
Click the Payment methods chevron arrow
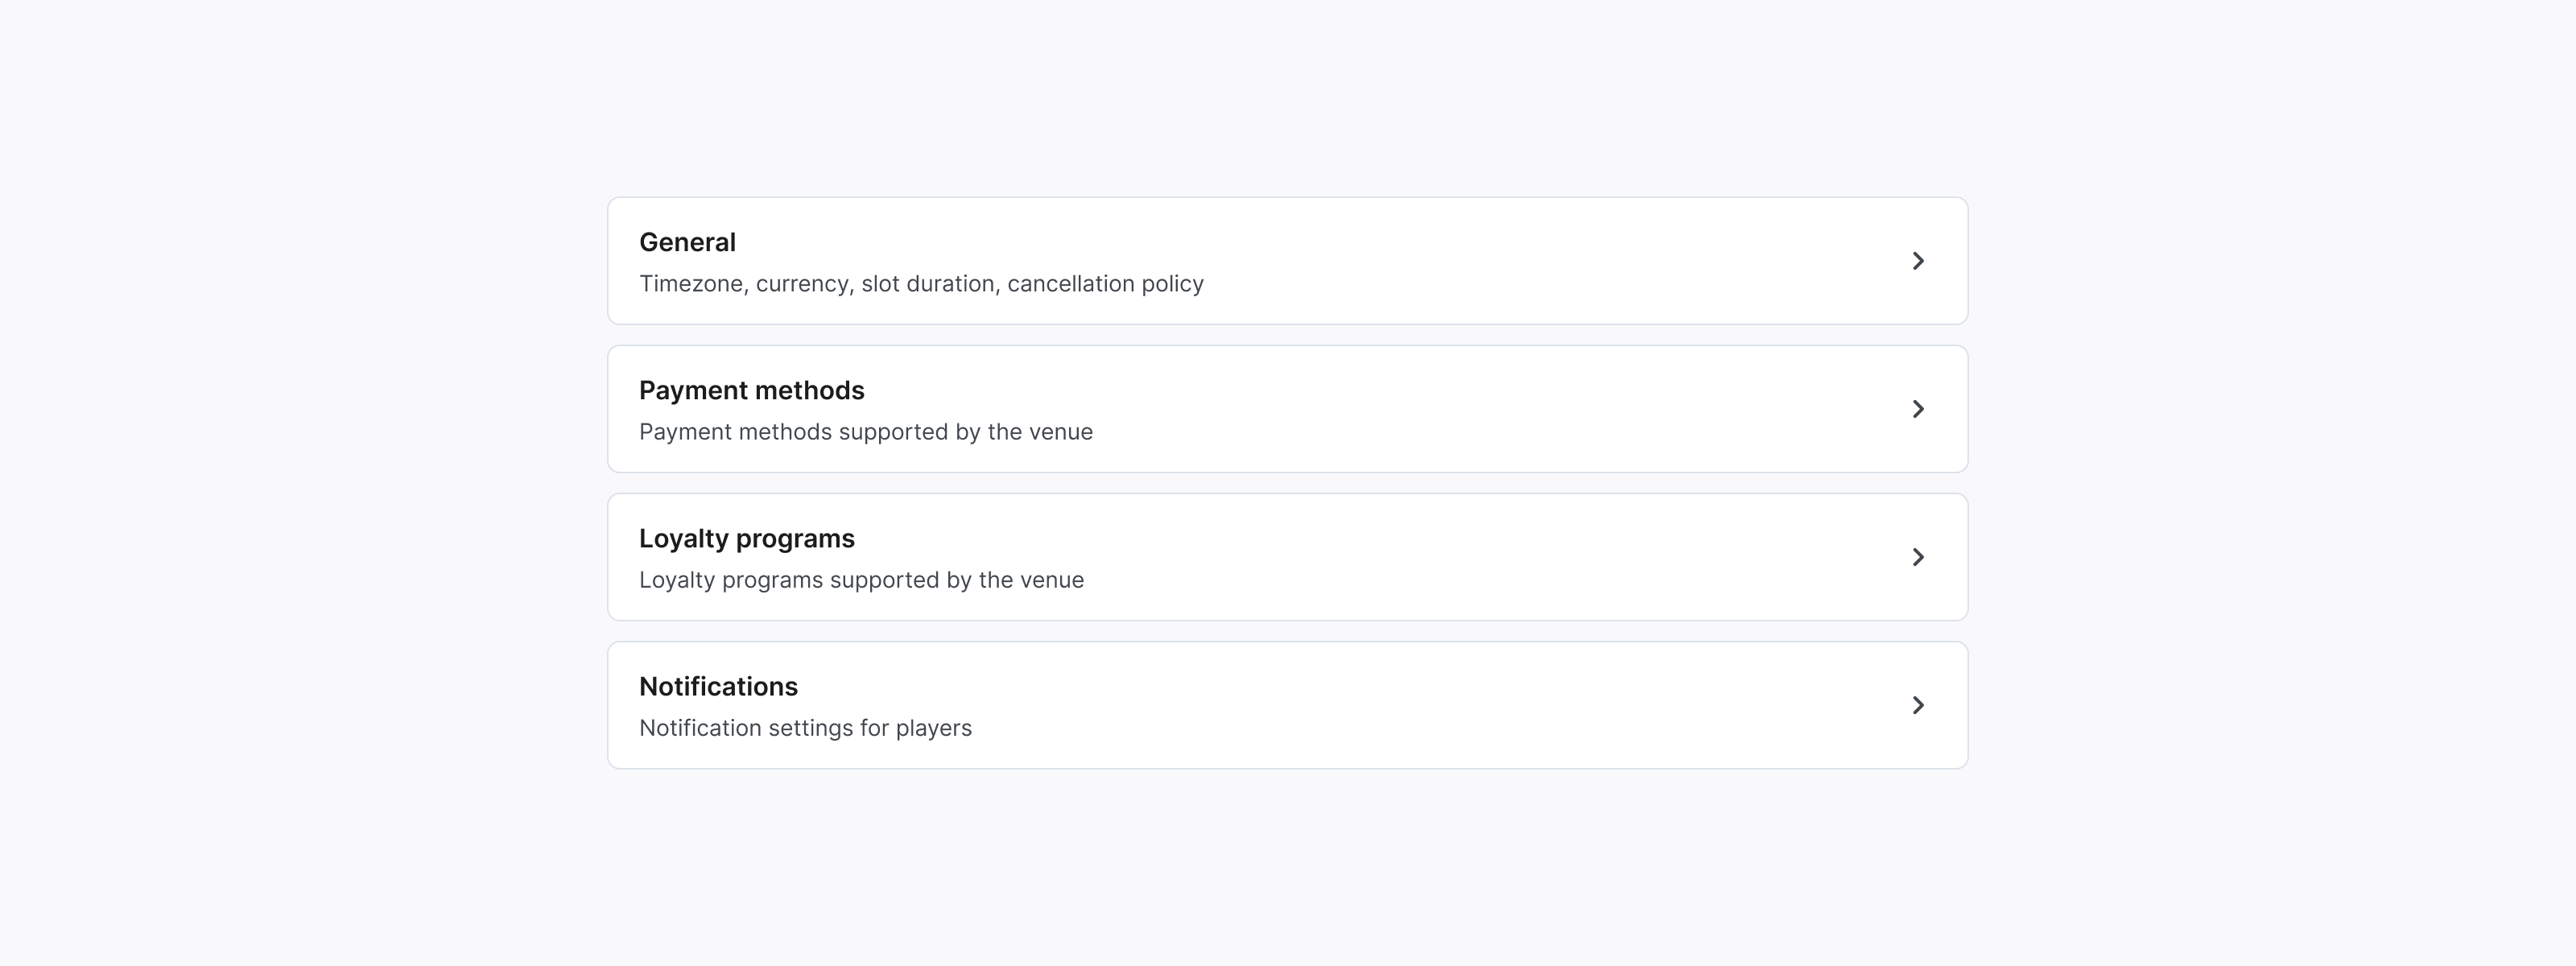(x=1917, y=409)
